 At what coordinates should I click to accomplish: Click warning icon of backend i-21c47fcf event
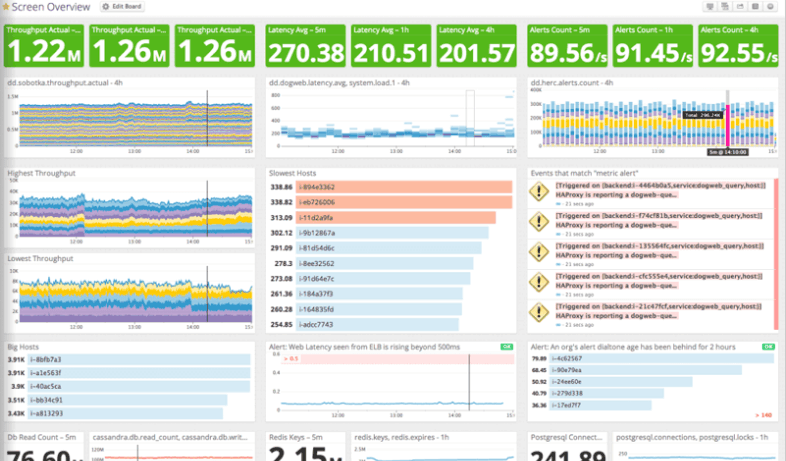(538, 312)
